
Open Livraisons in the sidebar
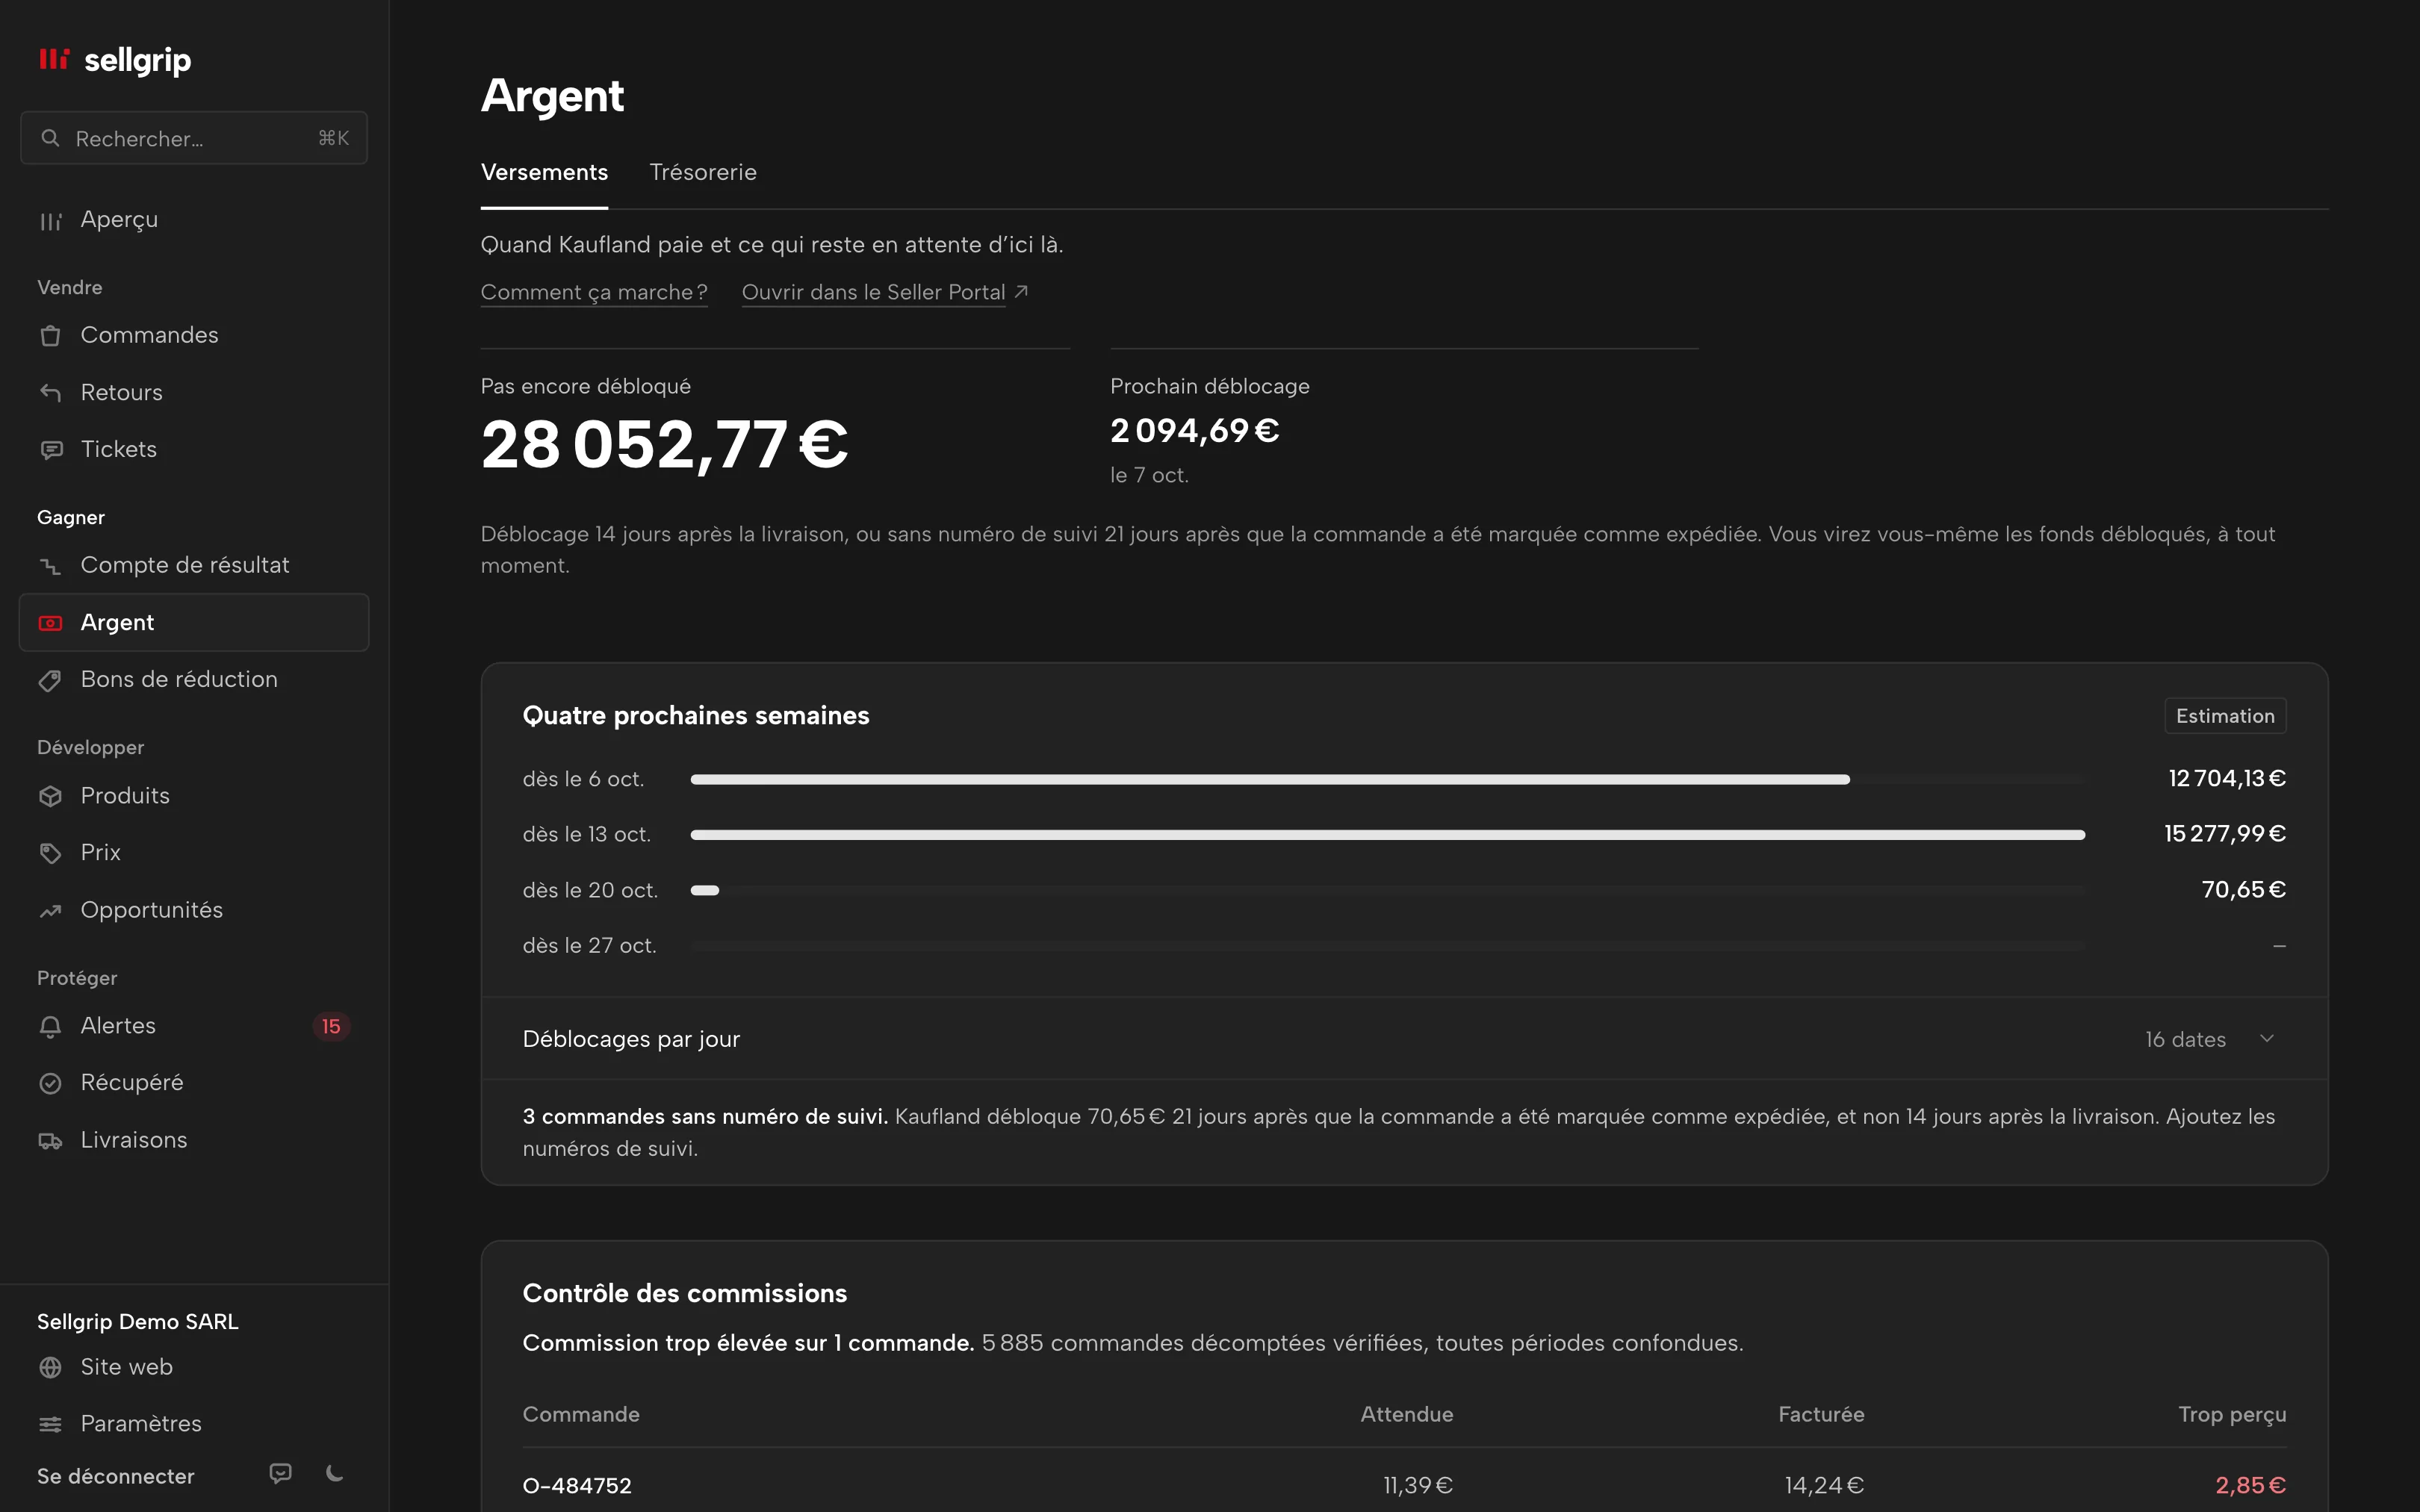coord(194,1140)
